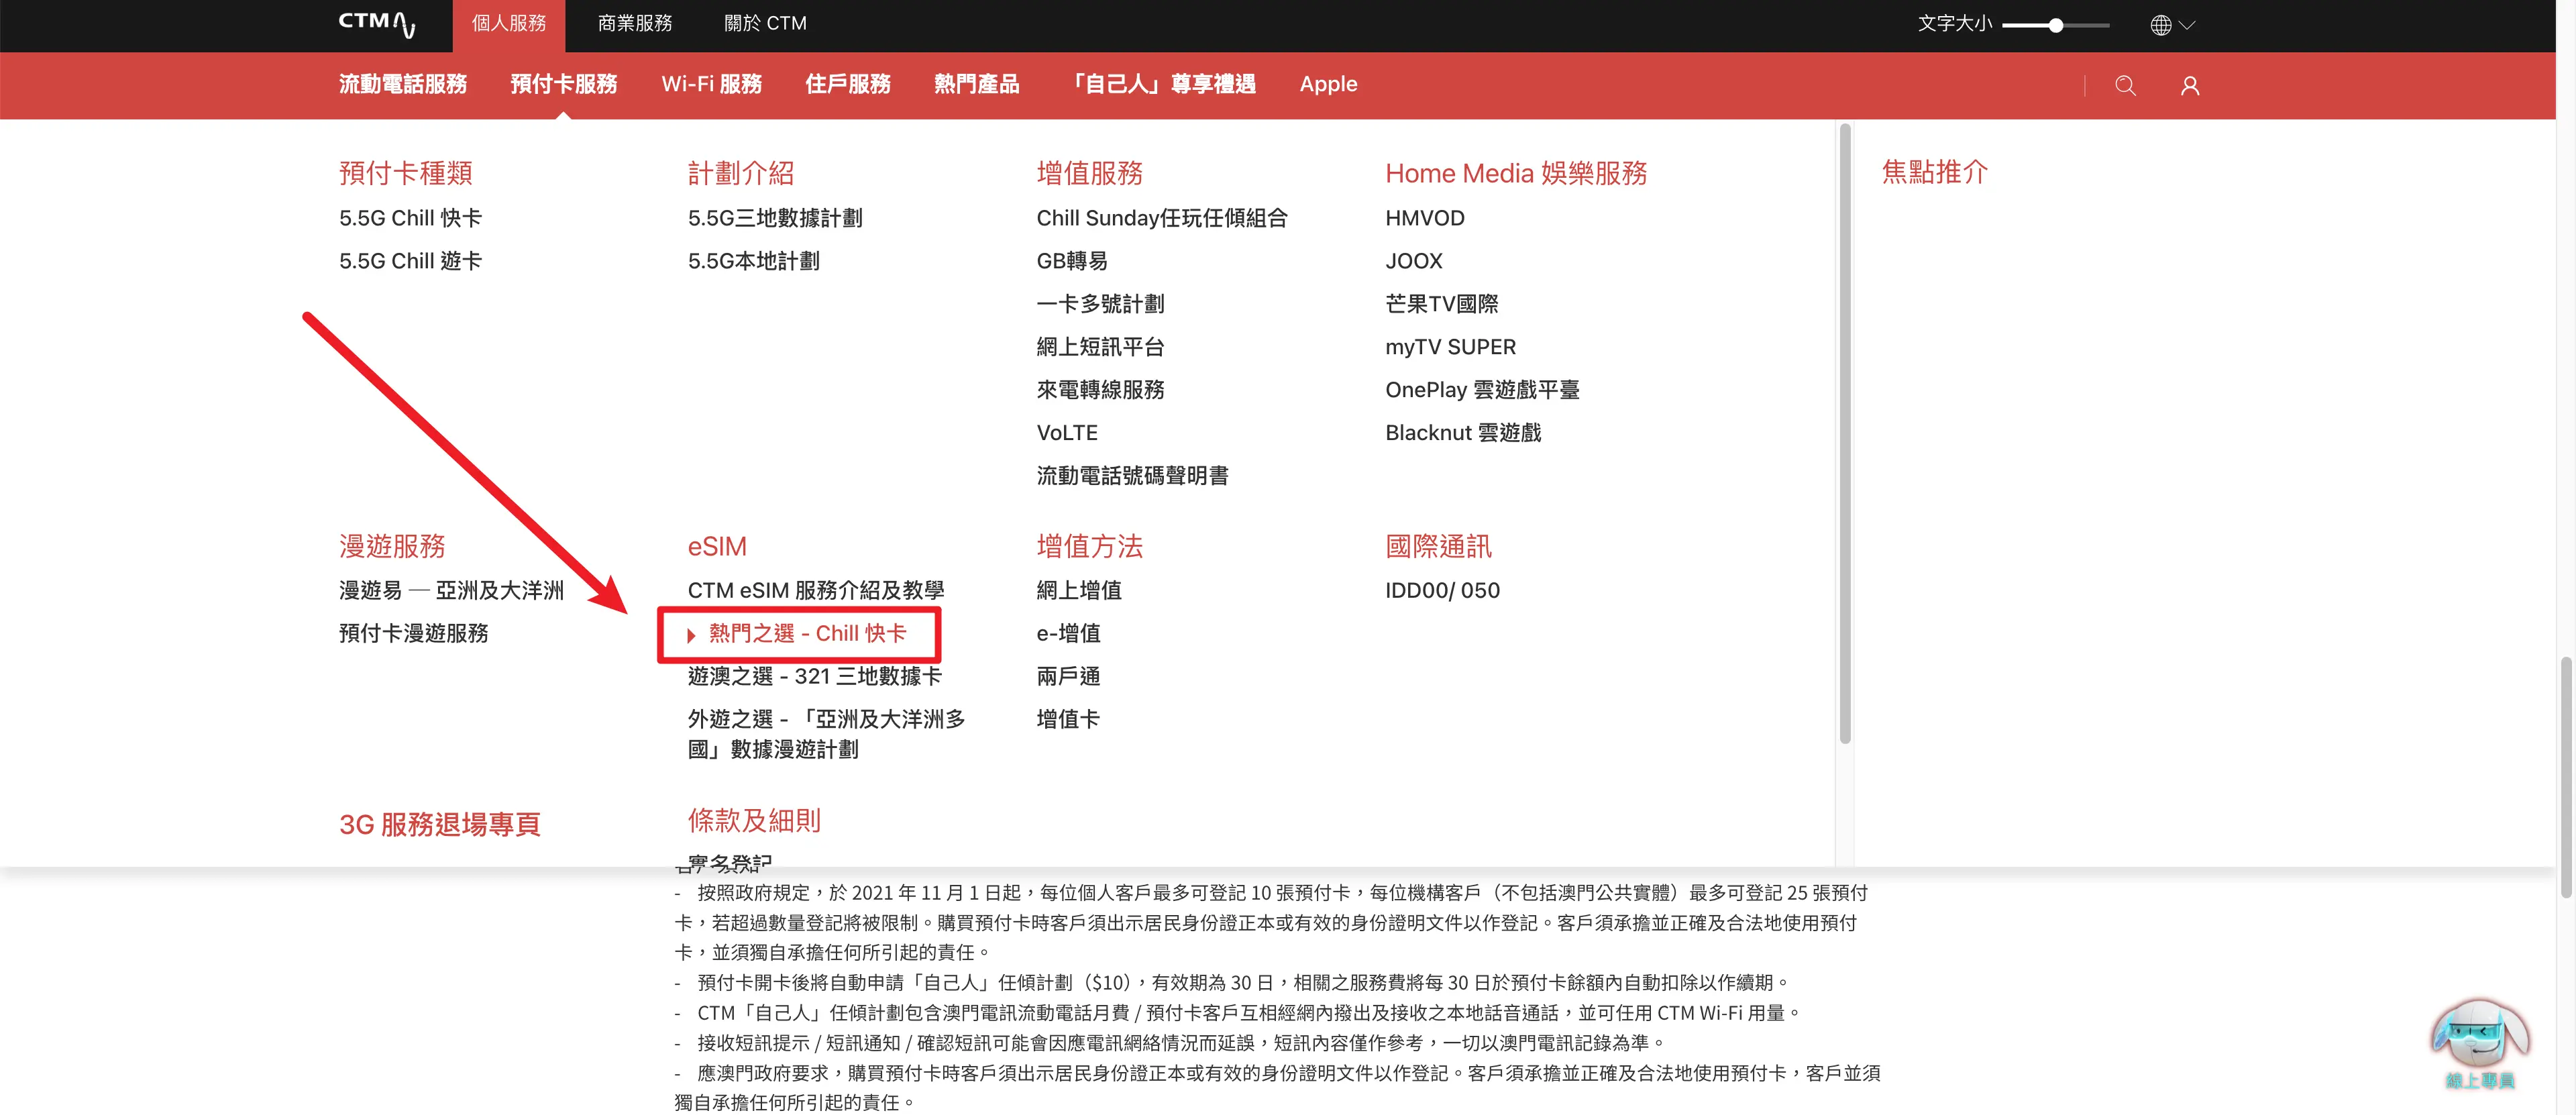Select the 商業服務 top tab
This screenshot has width=2576, height=1115.
pyautogui.click(x=635, y=23)
